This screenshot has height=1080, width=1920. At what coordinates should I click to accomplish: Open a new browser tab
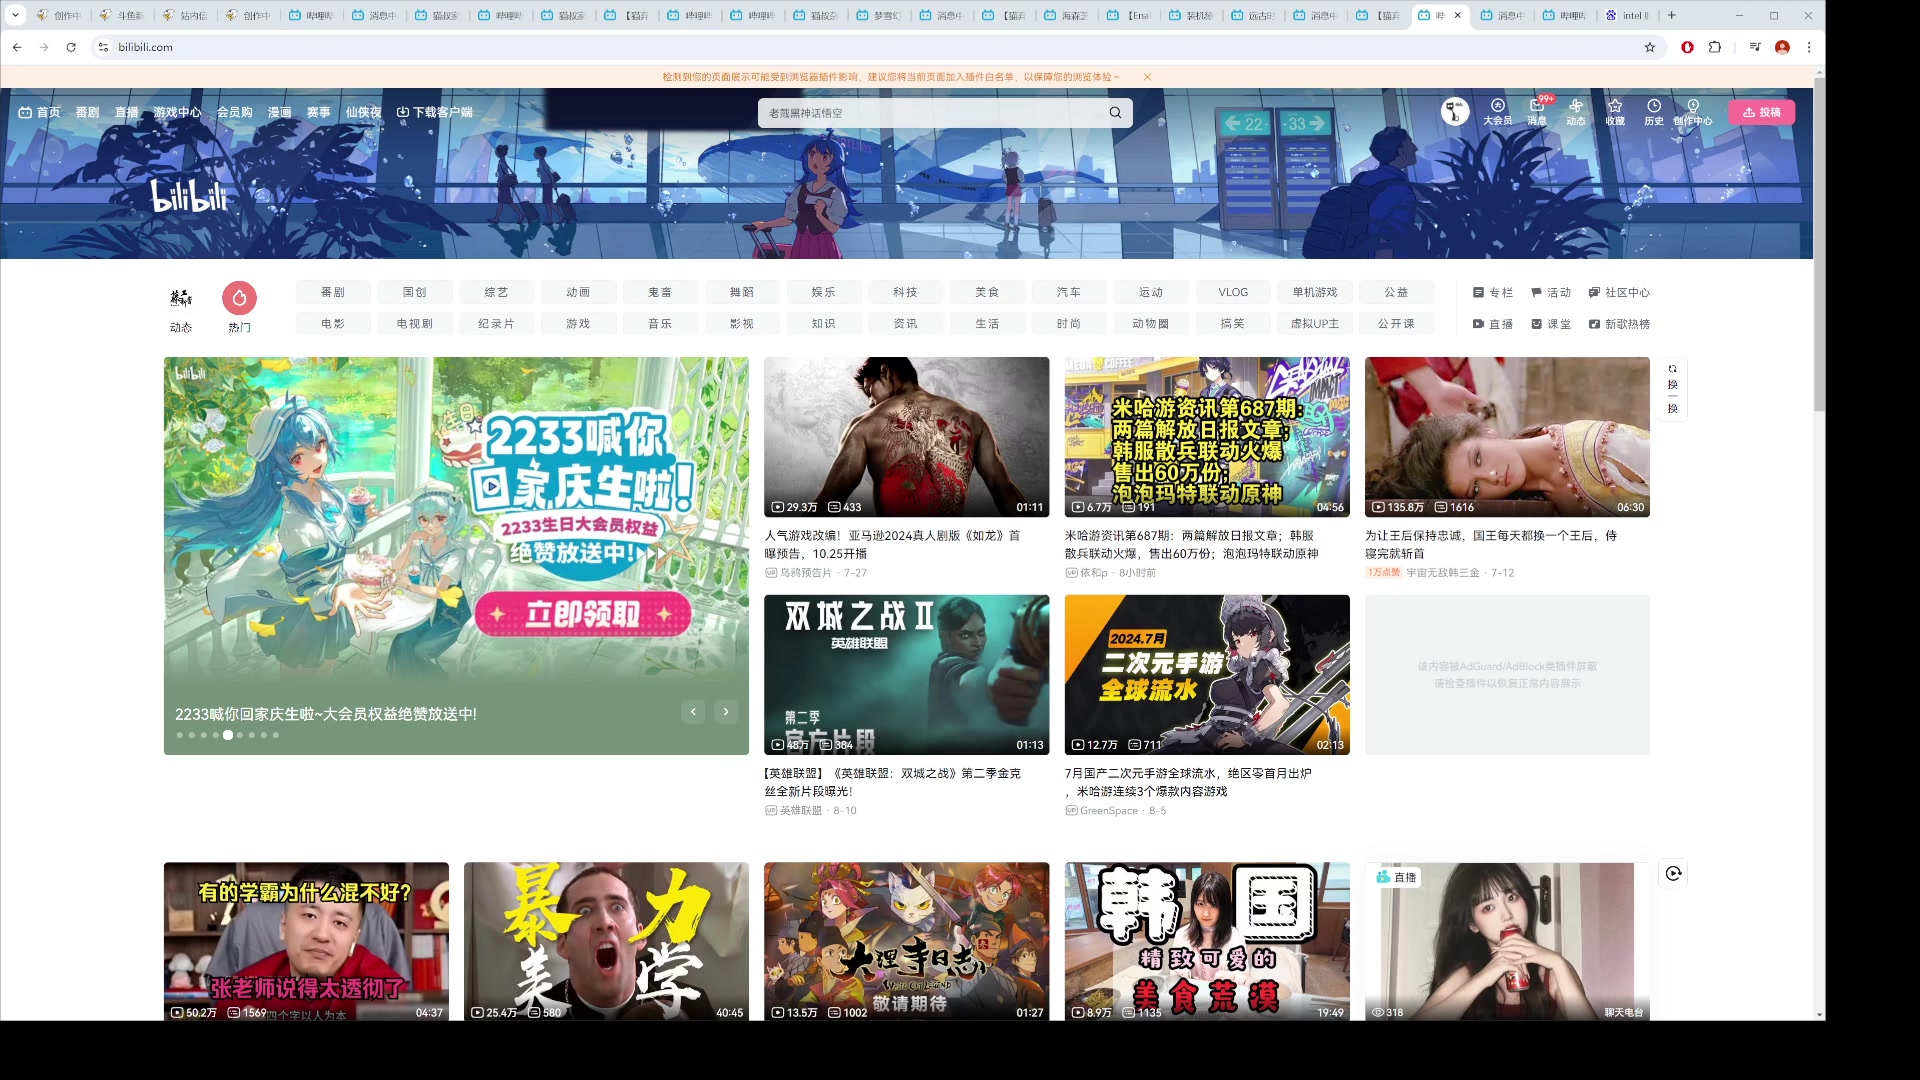point(1671,15)
